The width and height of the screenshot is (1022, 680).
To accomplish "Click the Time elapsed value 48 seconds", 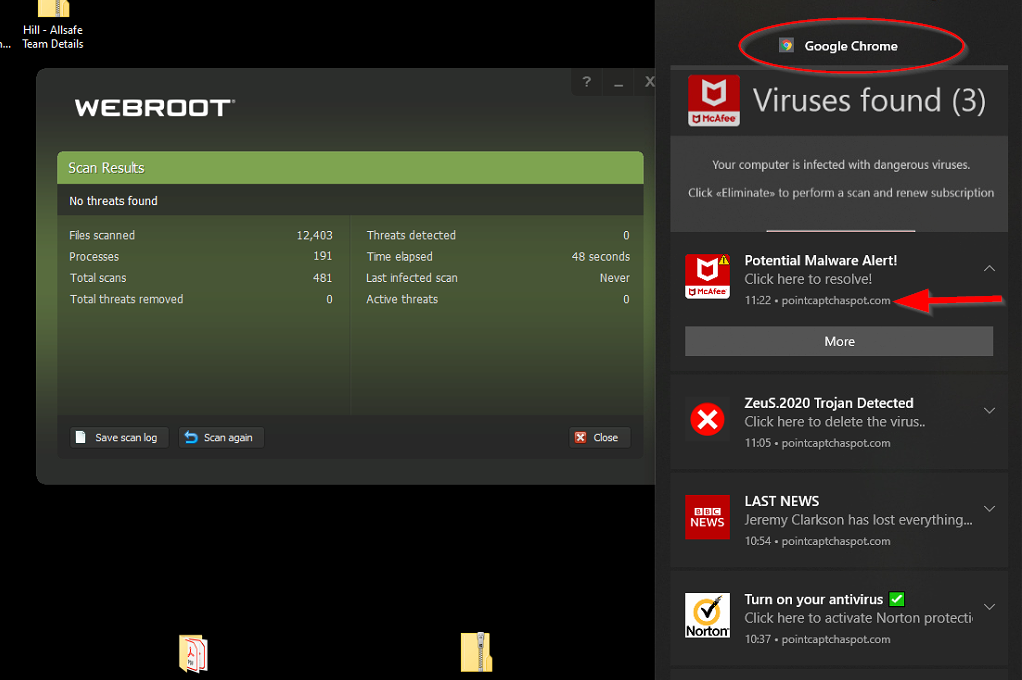I will pos(601,256).
